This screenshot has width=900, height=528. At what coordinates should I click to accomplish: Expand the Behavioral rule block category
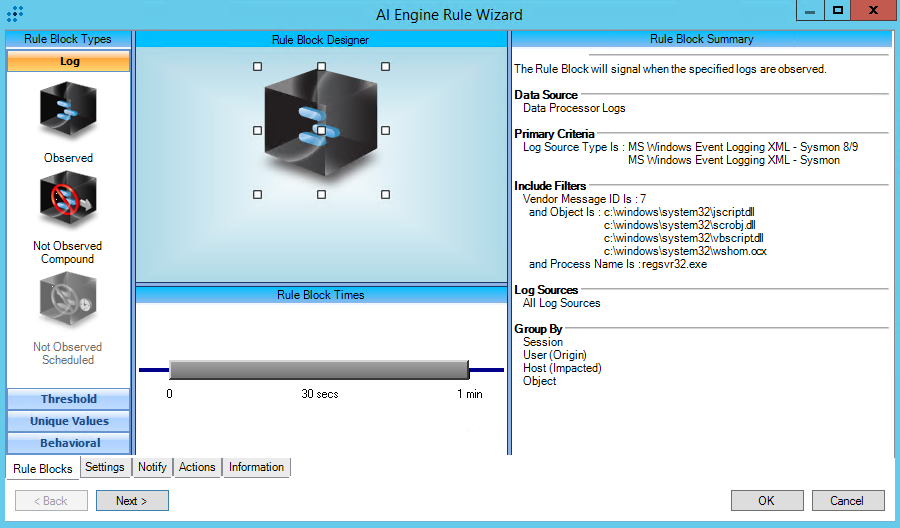69,443
